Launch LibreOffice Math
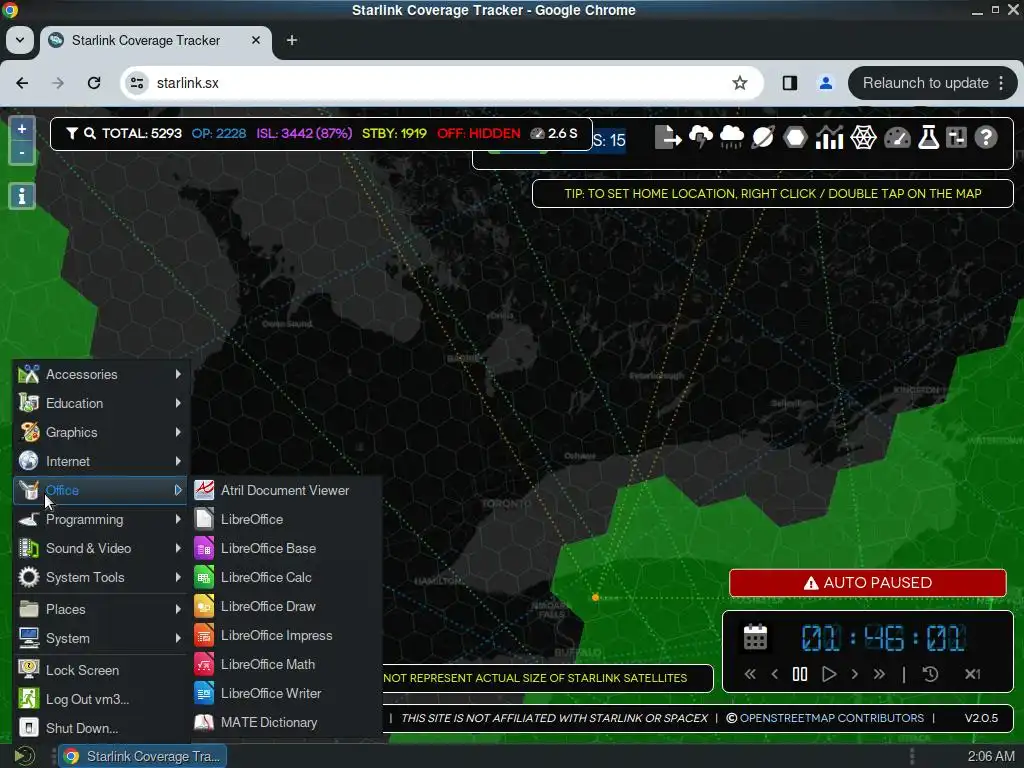The image size is (1024, 768). tap(285, 664)
